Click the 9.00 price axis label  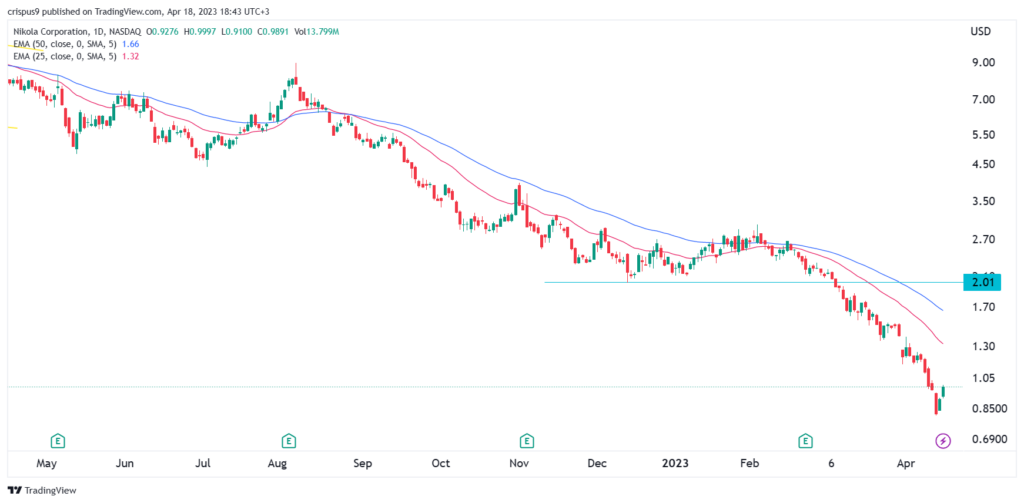[x=982, y=63]
